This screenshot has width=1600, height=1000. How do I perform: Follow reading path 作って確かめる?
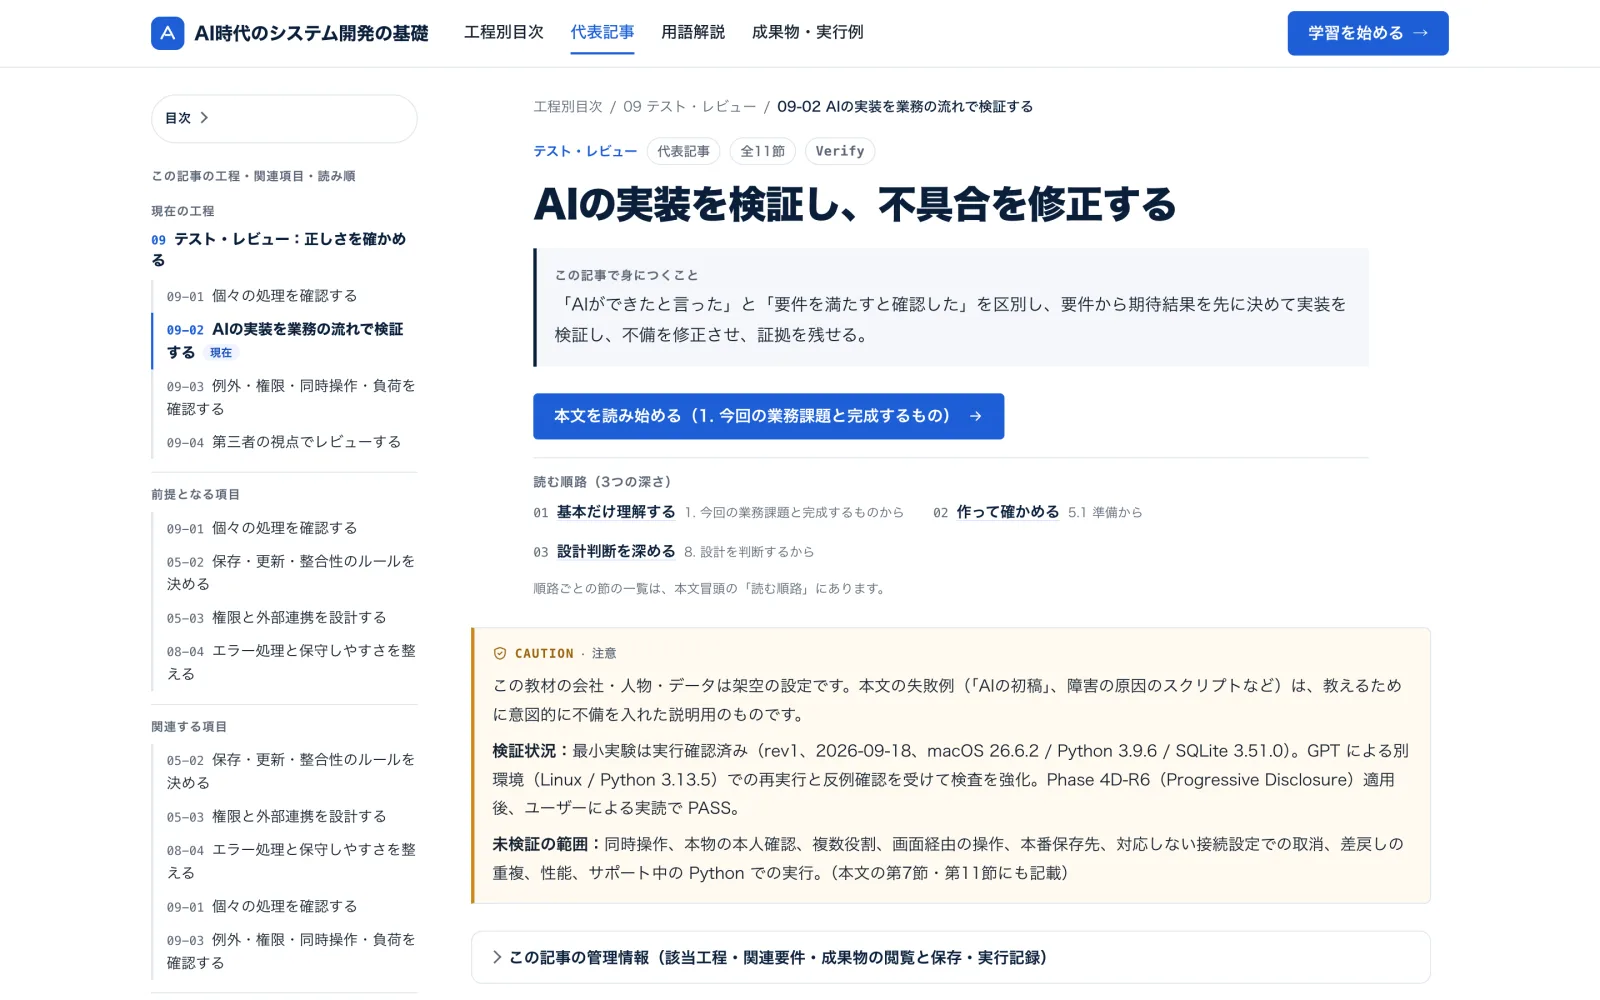1008,512
